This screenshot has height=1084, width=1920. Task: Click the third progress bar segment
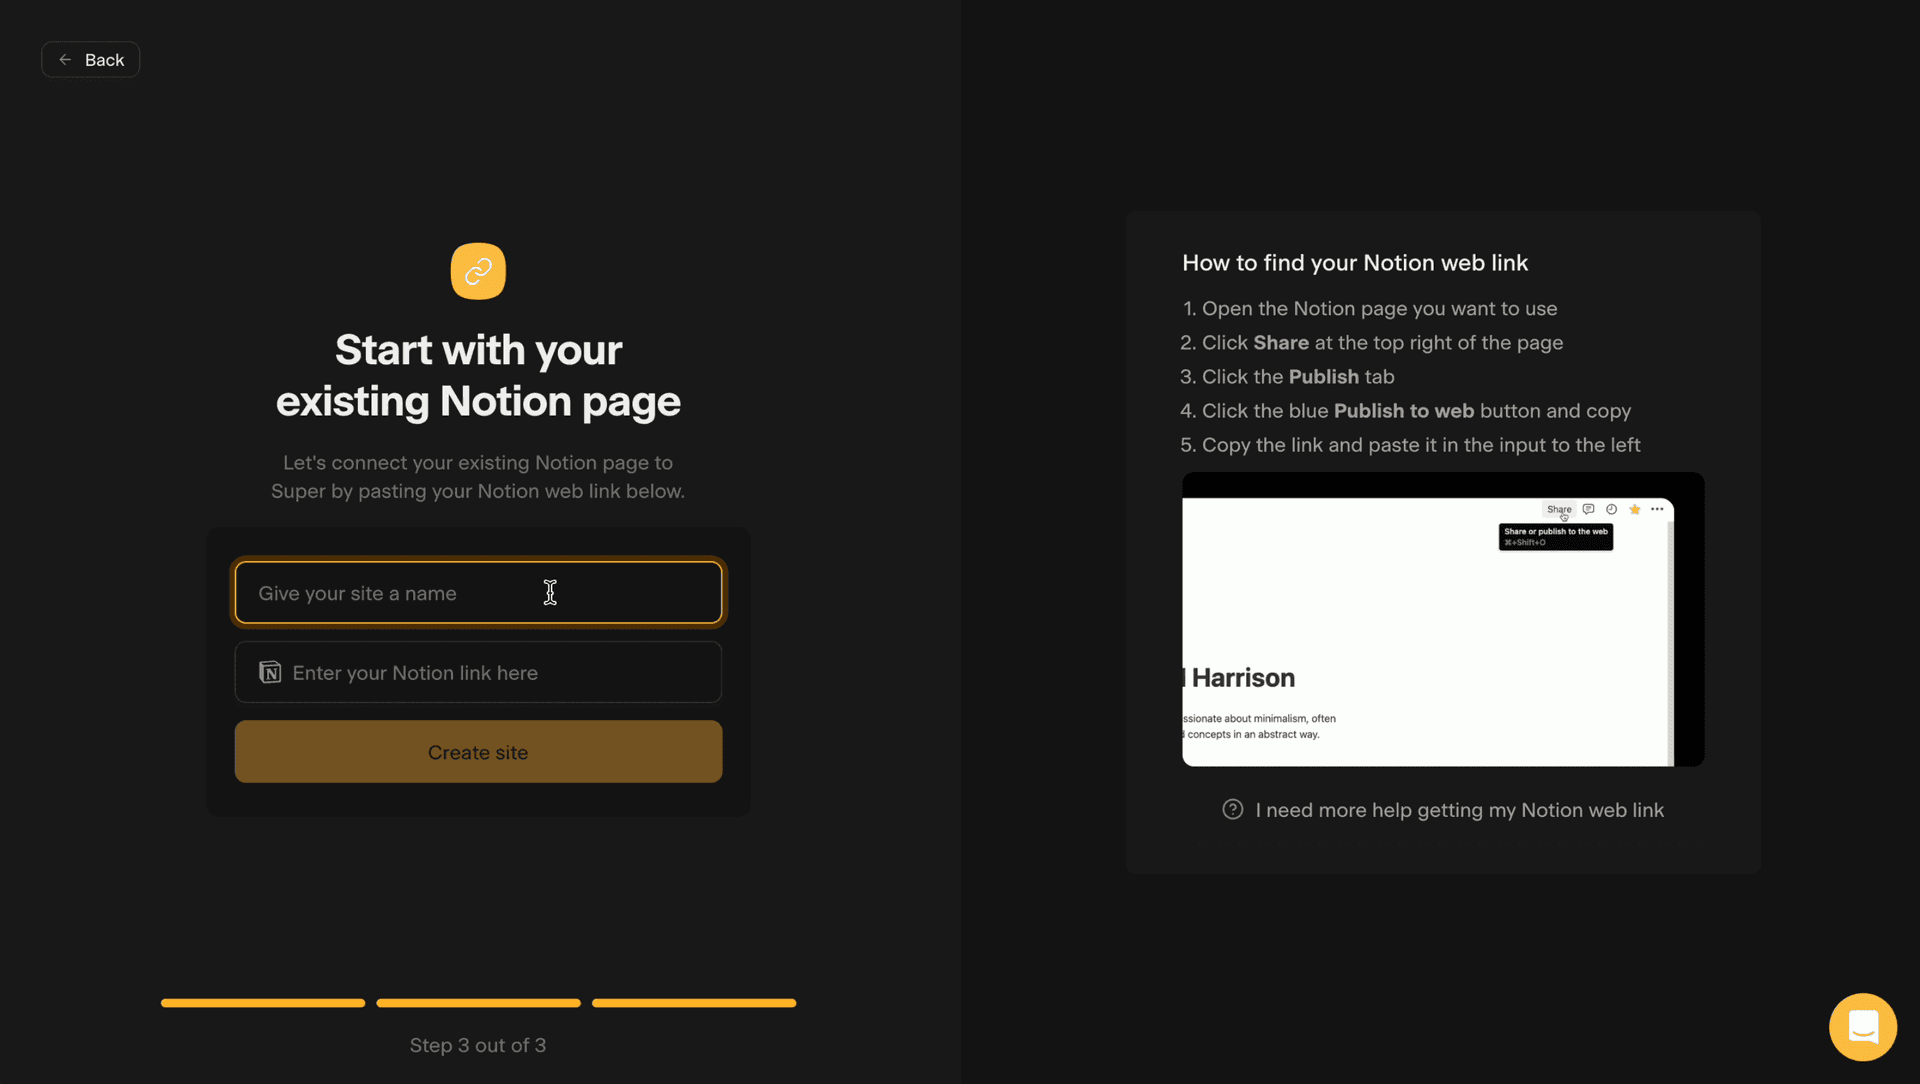[694, 1002]
